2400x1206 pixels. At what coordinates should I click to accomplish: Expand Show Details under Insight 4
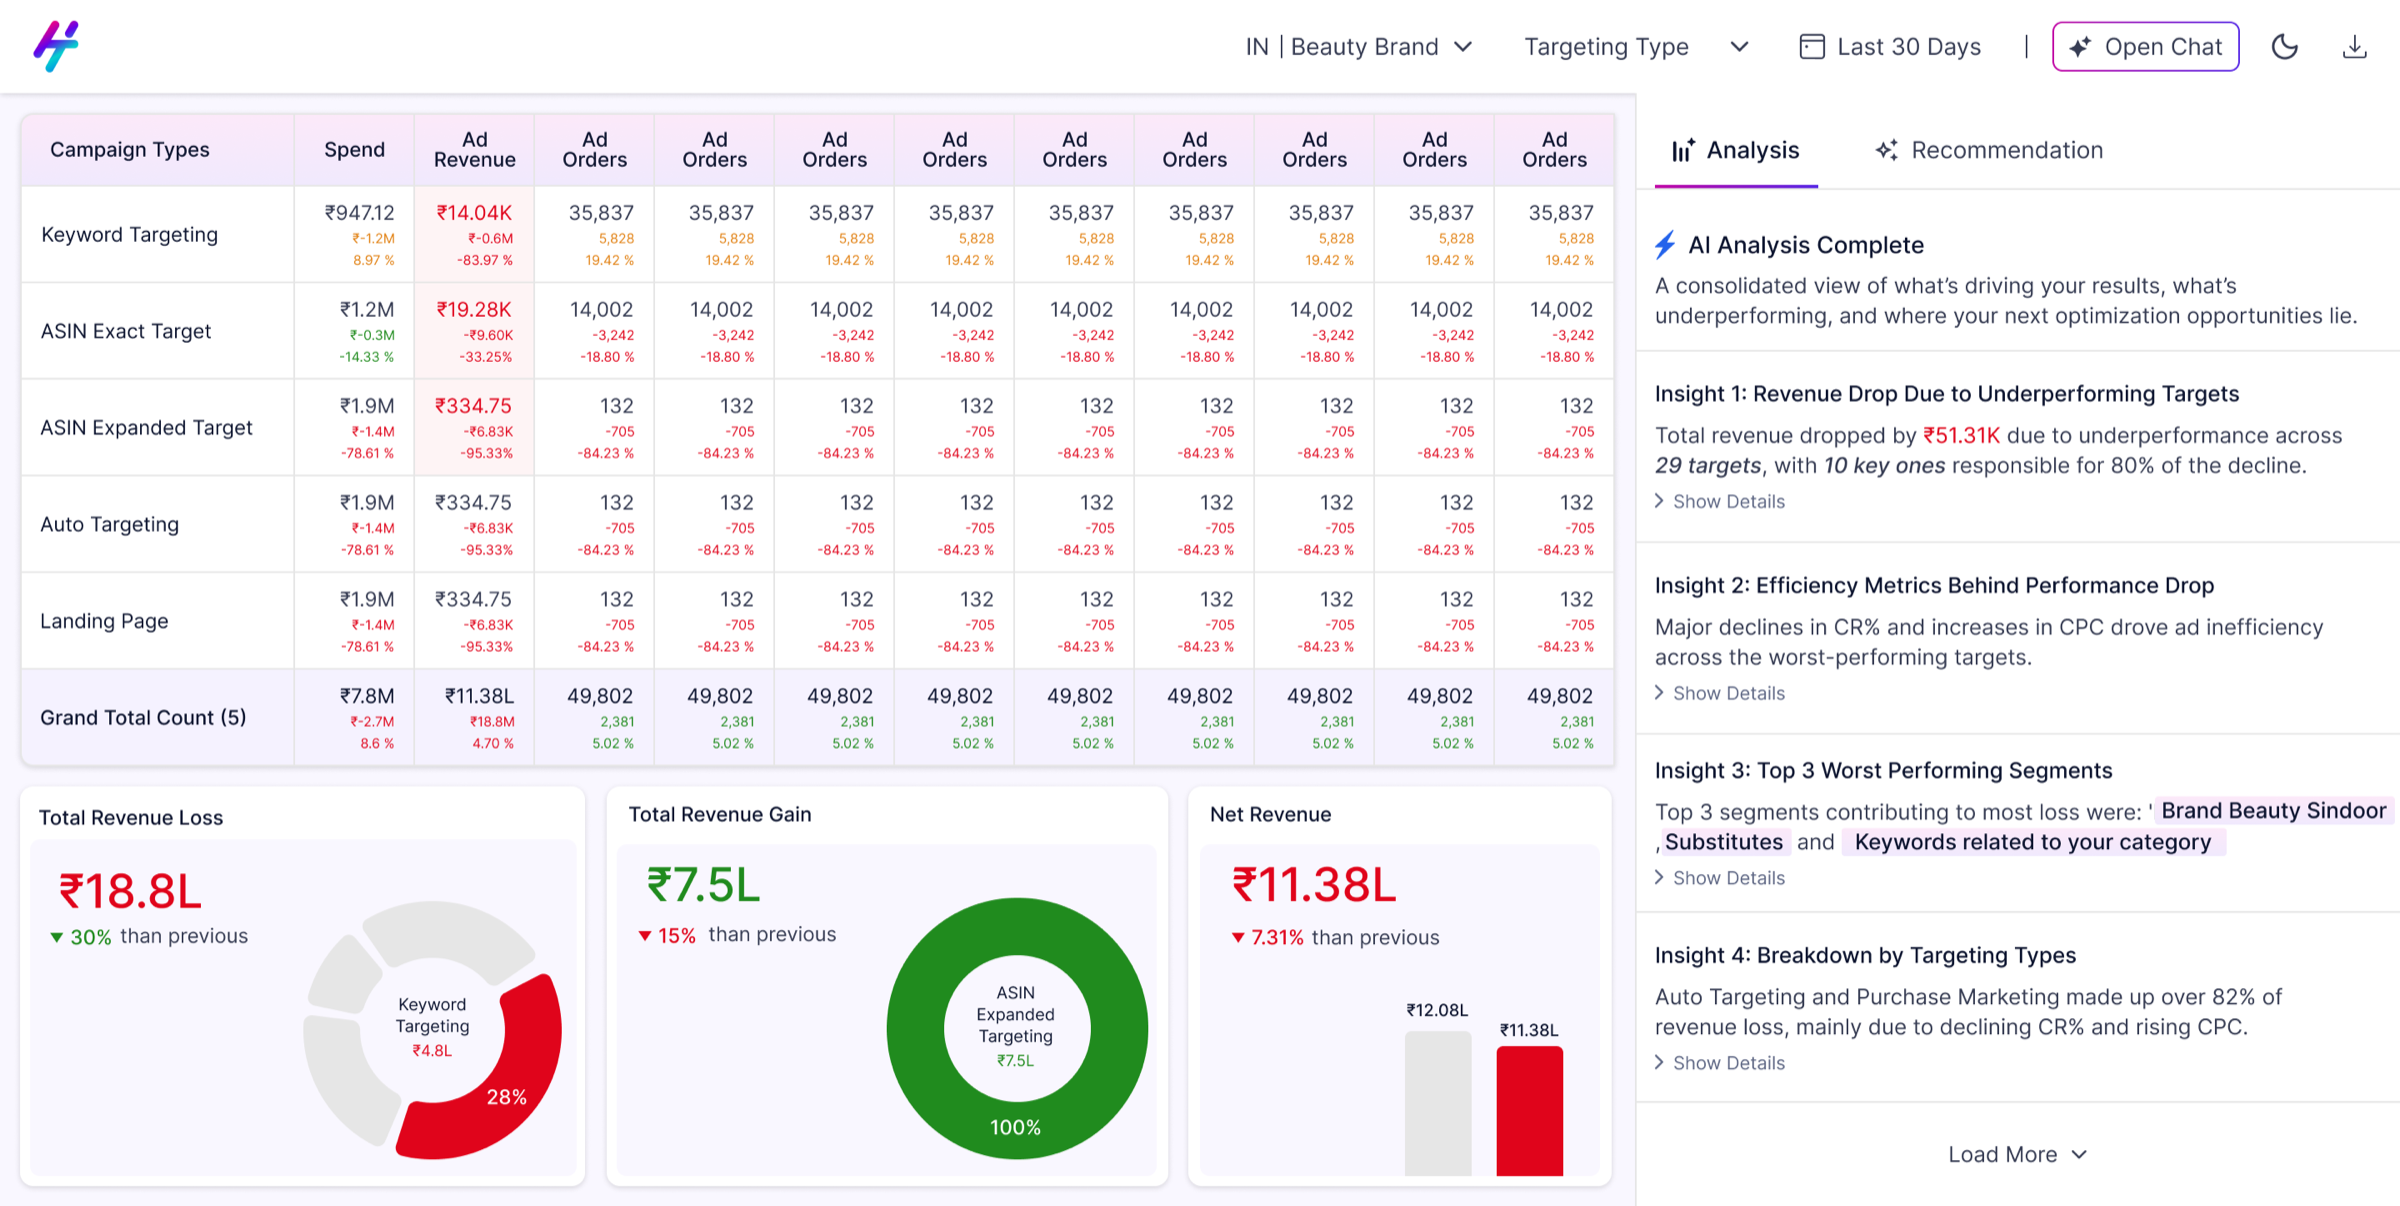click(x=1720, y=1063)
